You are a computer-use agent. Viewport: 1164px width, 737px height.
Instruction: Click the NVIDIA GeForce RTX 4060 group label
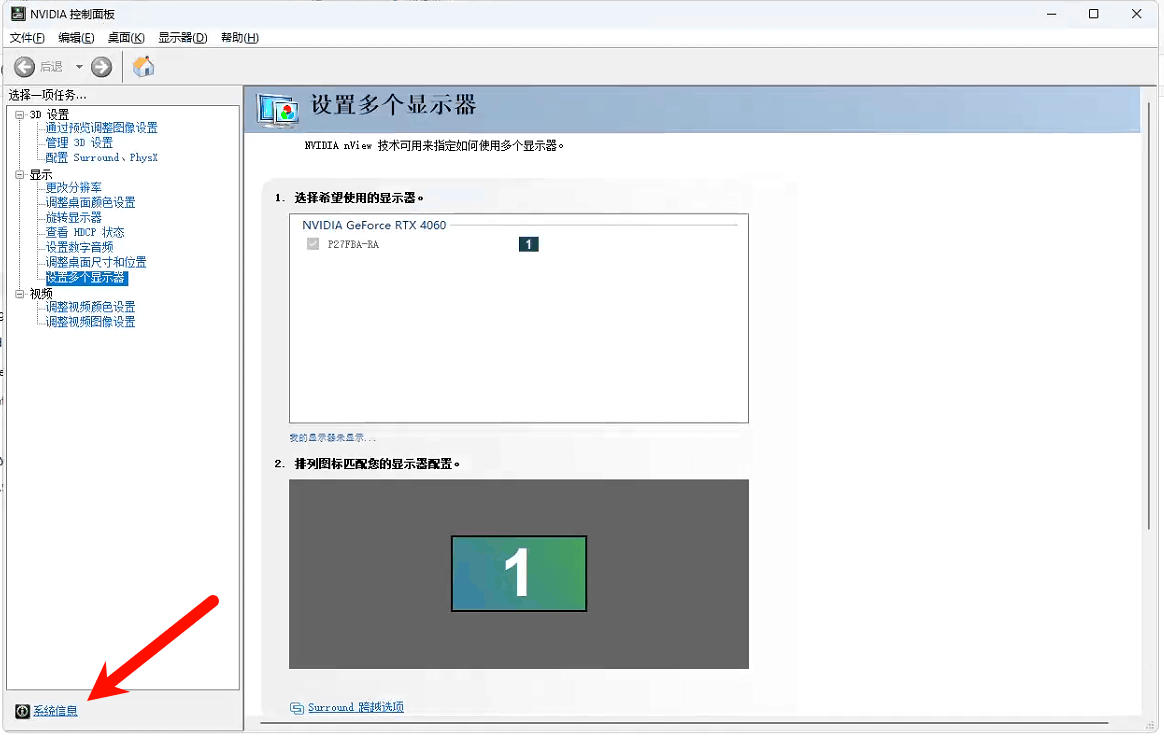tap(374, 225)
